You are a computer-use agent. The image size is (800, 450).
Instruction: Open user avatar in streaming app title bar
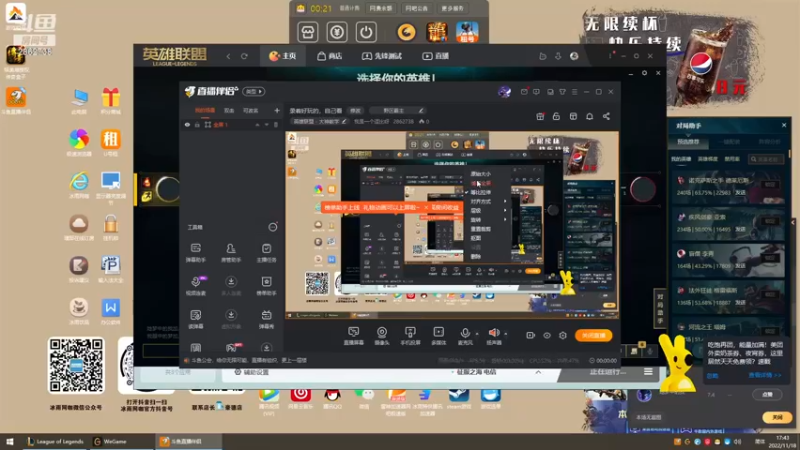point(504,92)
